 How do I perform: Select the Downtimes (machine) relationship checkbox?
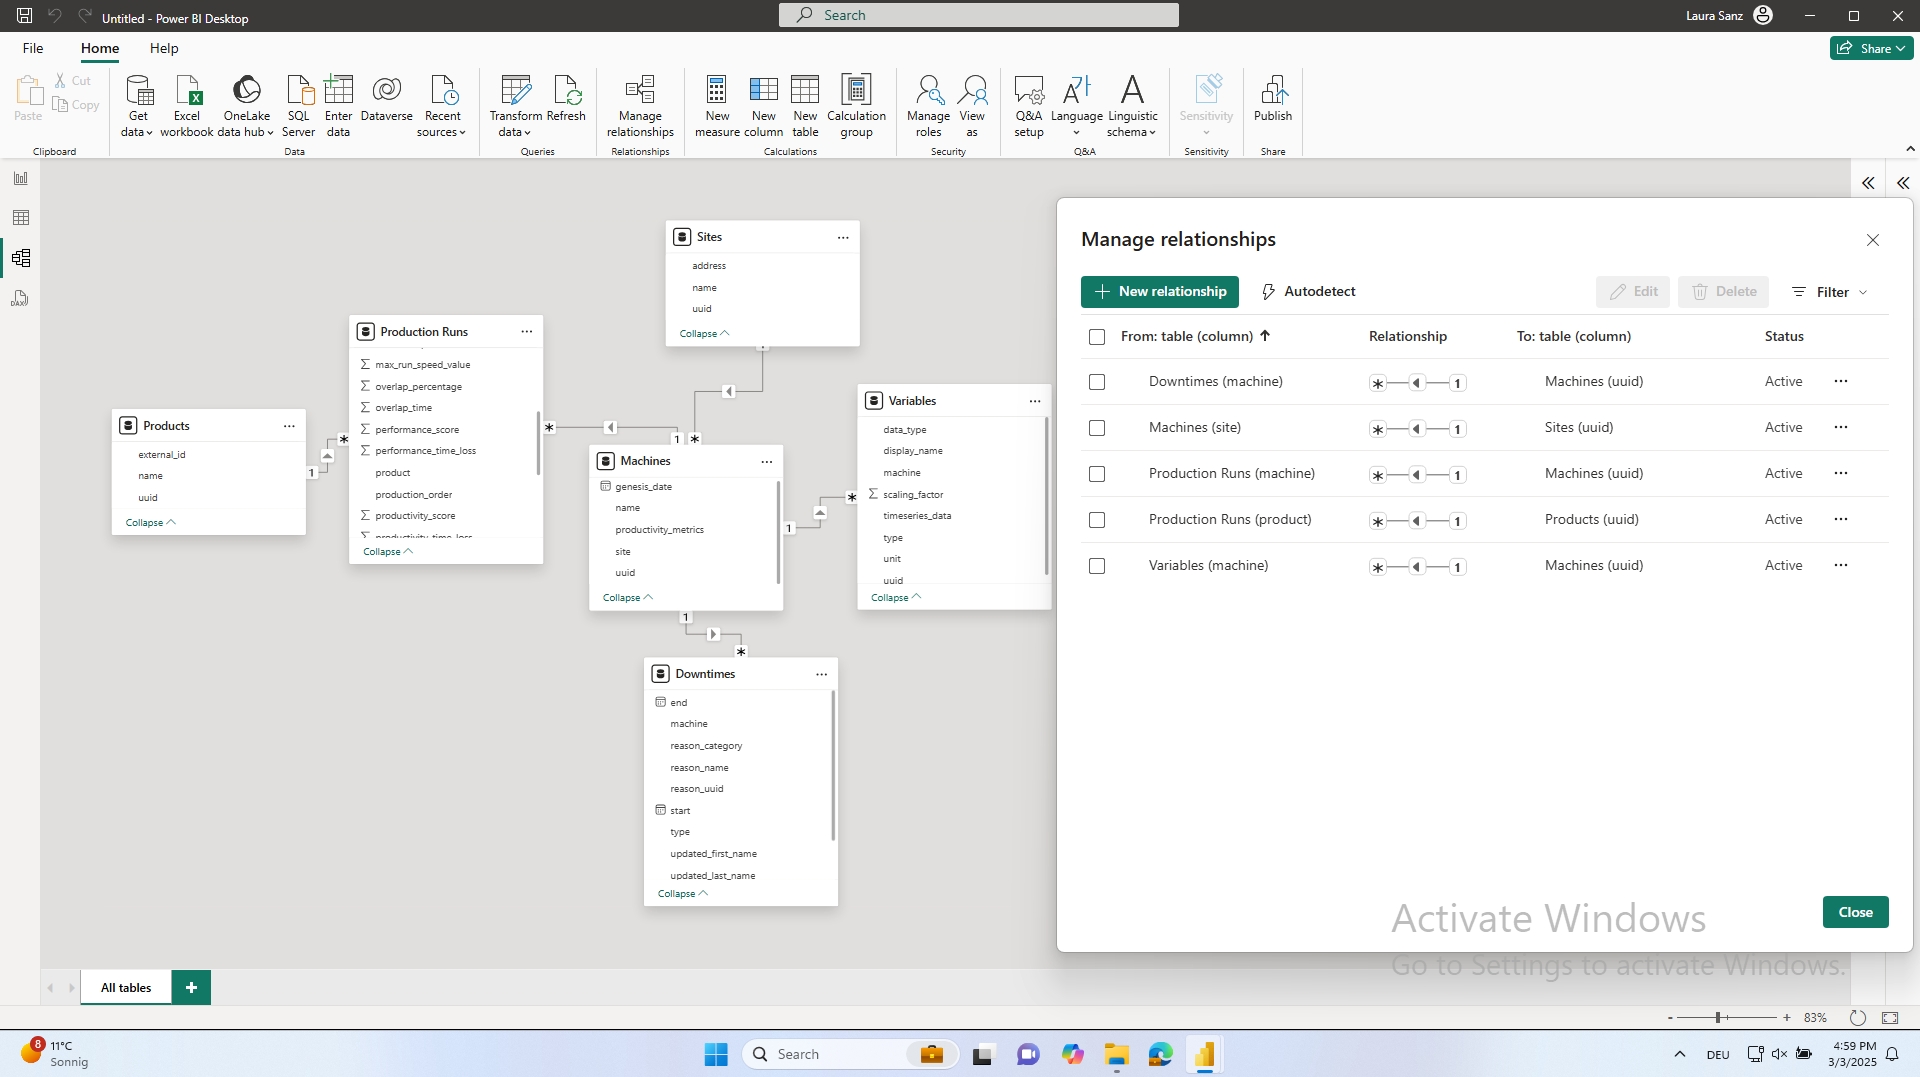pos(1097,382)
